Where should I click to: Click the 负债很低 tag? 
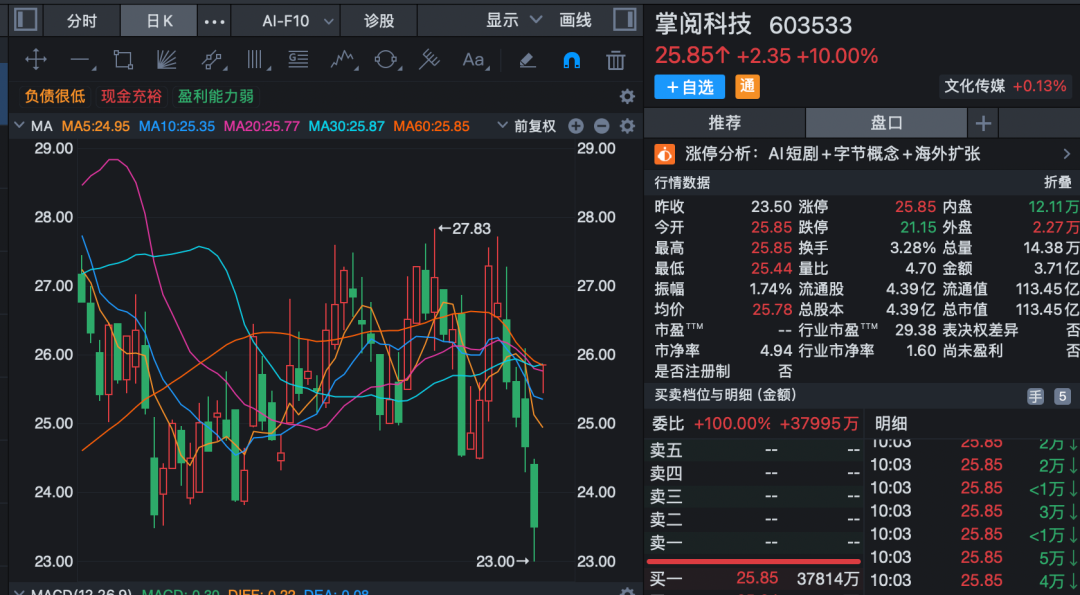pyautogui.click(x=55, y=96)
